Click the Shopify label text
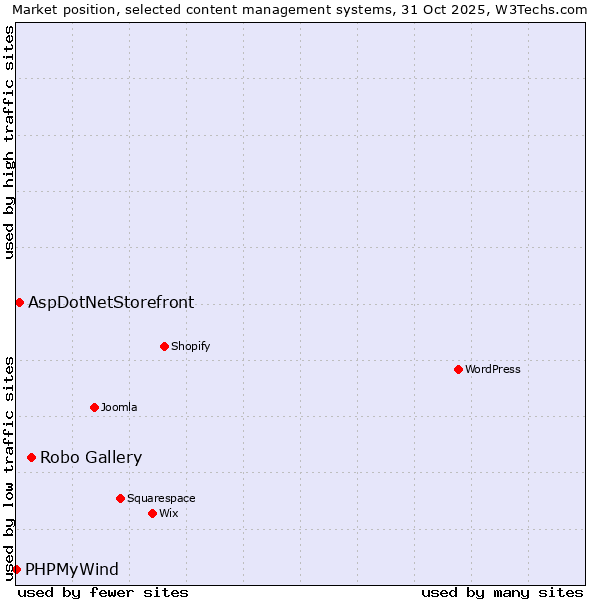Image resolution: width=600 pixels, height=600 pixels. pyautogui.click(x=190, y=346)
